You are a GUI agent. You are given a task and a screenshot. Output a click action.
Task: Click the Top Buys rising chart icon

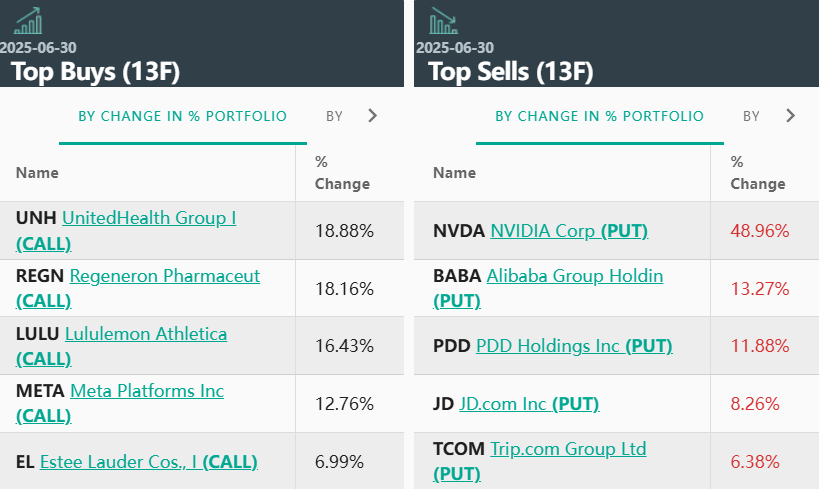[29, 21]
